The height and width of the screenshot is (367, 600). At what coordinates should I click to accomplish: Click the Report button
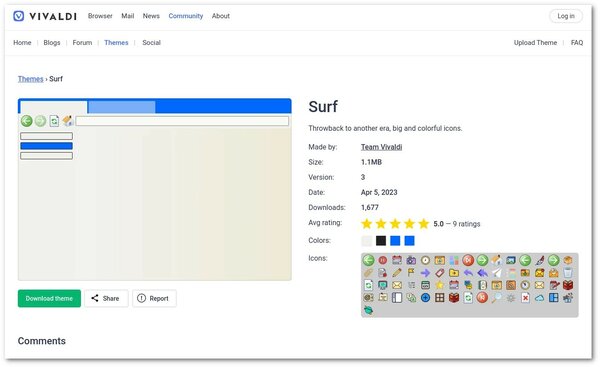pos(154,298)
